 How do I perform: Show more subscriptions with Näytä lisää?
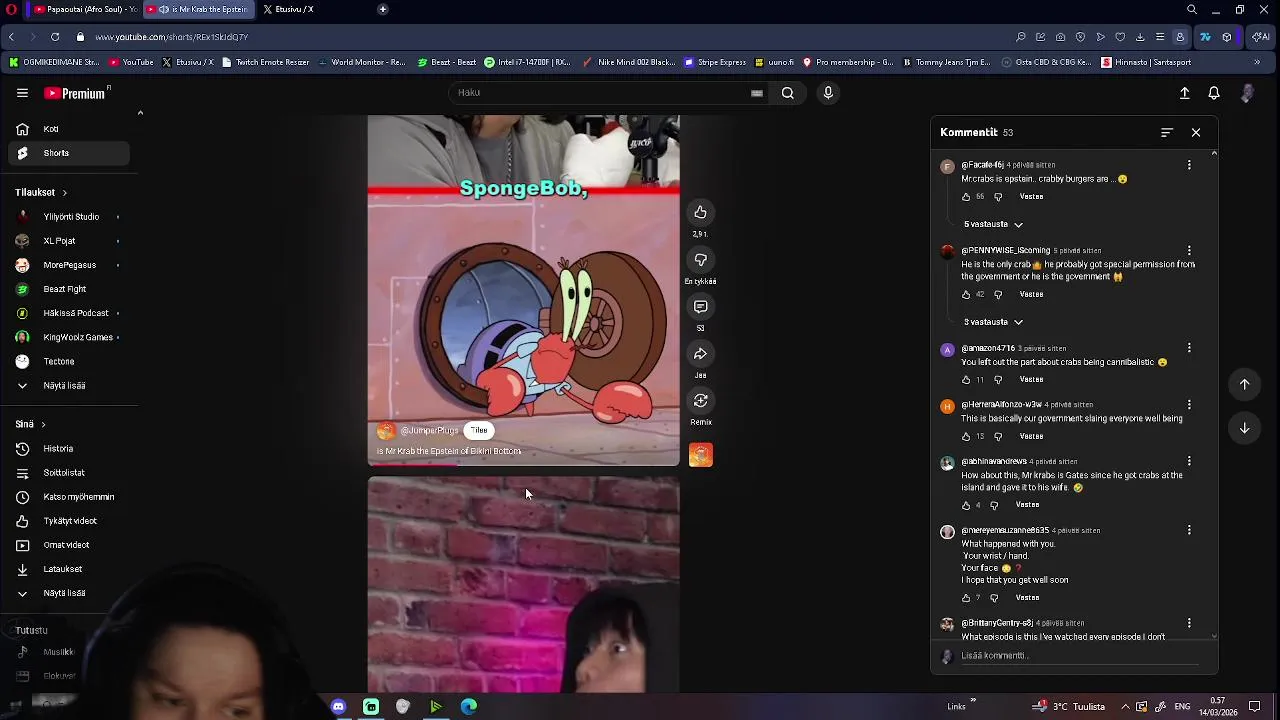[64, 385]
